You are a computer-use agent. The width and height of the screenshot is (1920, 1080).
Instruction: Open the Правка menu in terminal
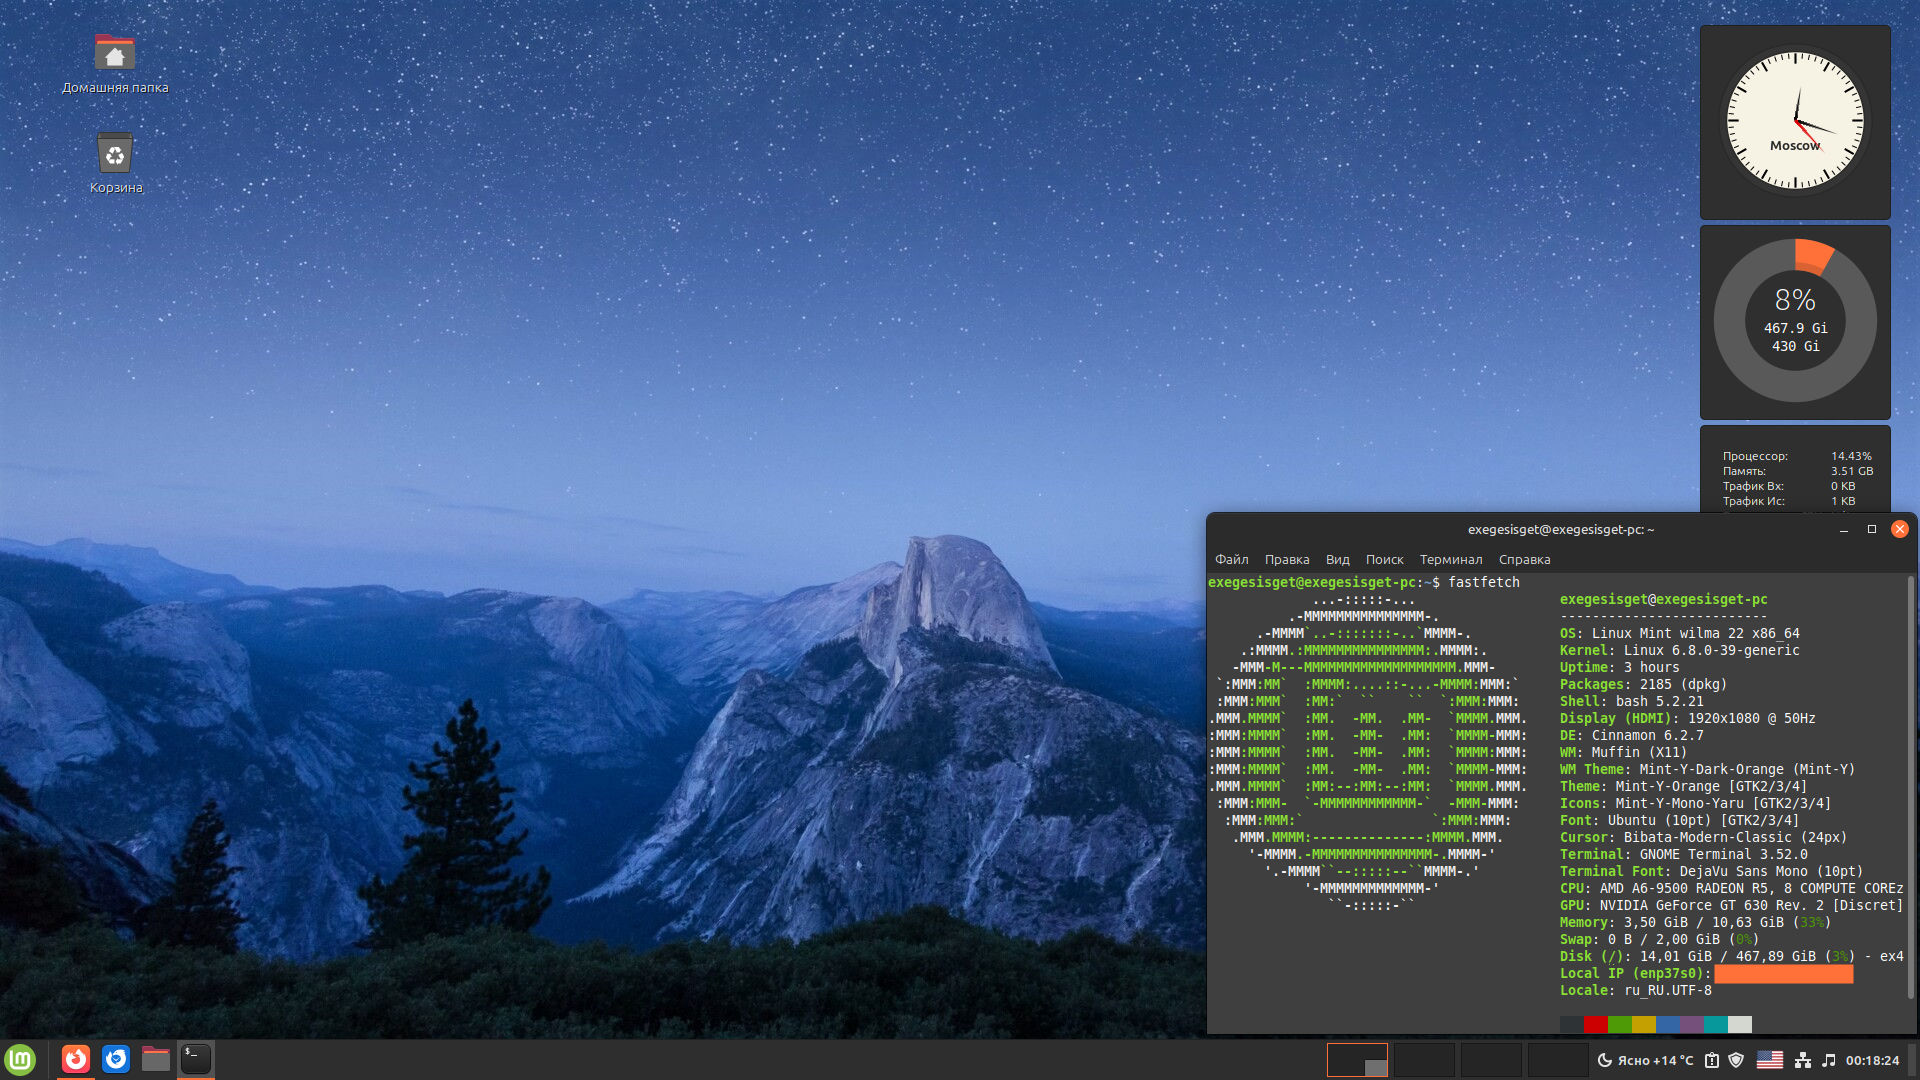(1287, 560)
